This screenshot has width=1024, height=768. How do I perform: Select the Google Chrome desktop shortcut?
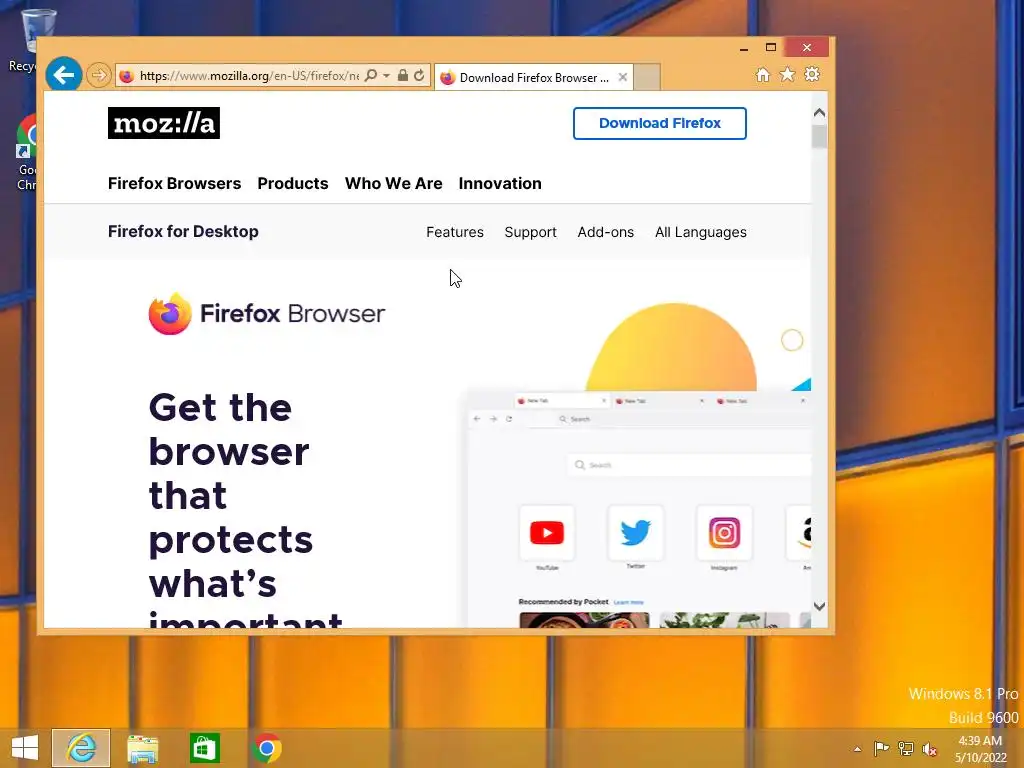[x=27, y=153]
